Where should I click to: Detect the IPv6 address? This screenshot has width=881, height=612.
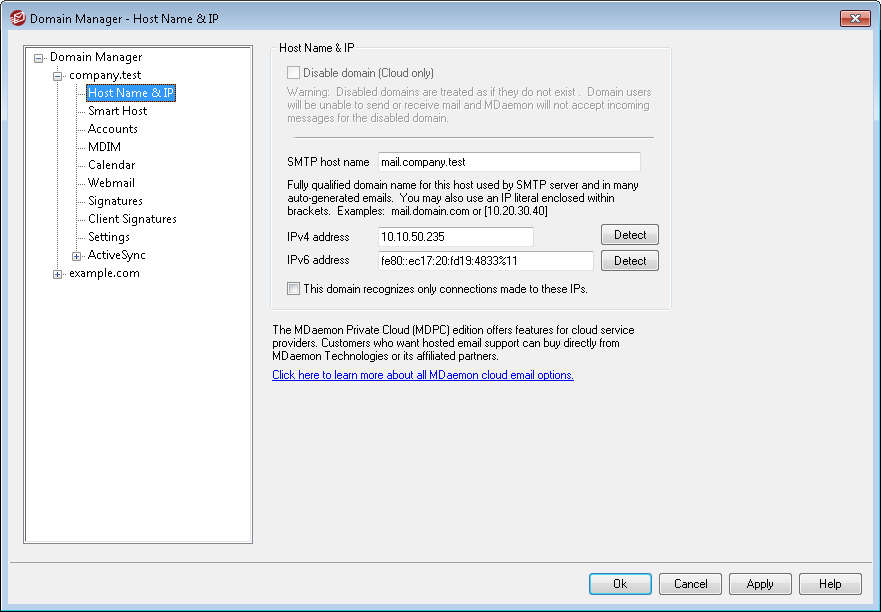tap(629, 261)
